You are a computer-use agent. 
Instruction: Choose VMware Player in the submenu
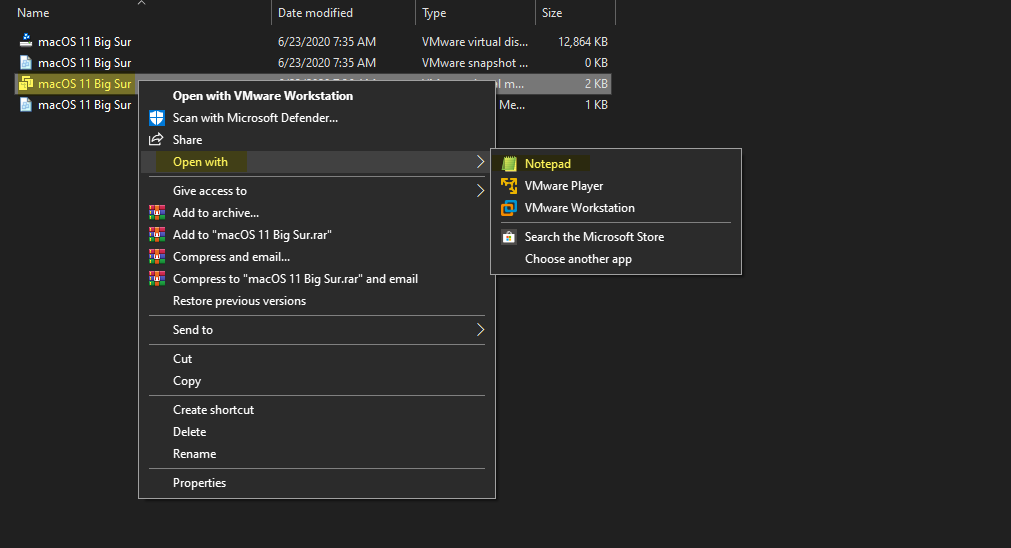[564, 186]
